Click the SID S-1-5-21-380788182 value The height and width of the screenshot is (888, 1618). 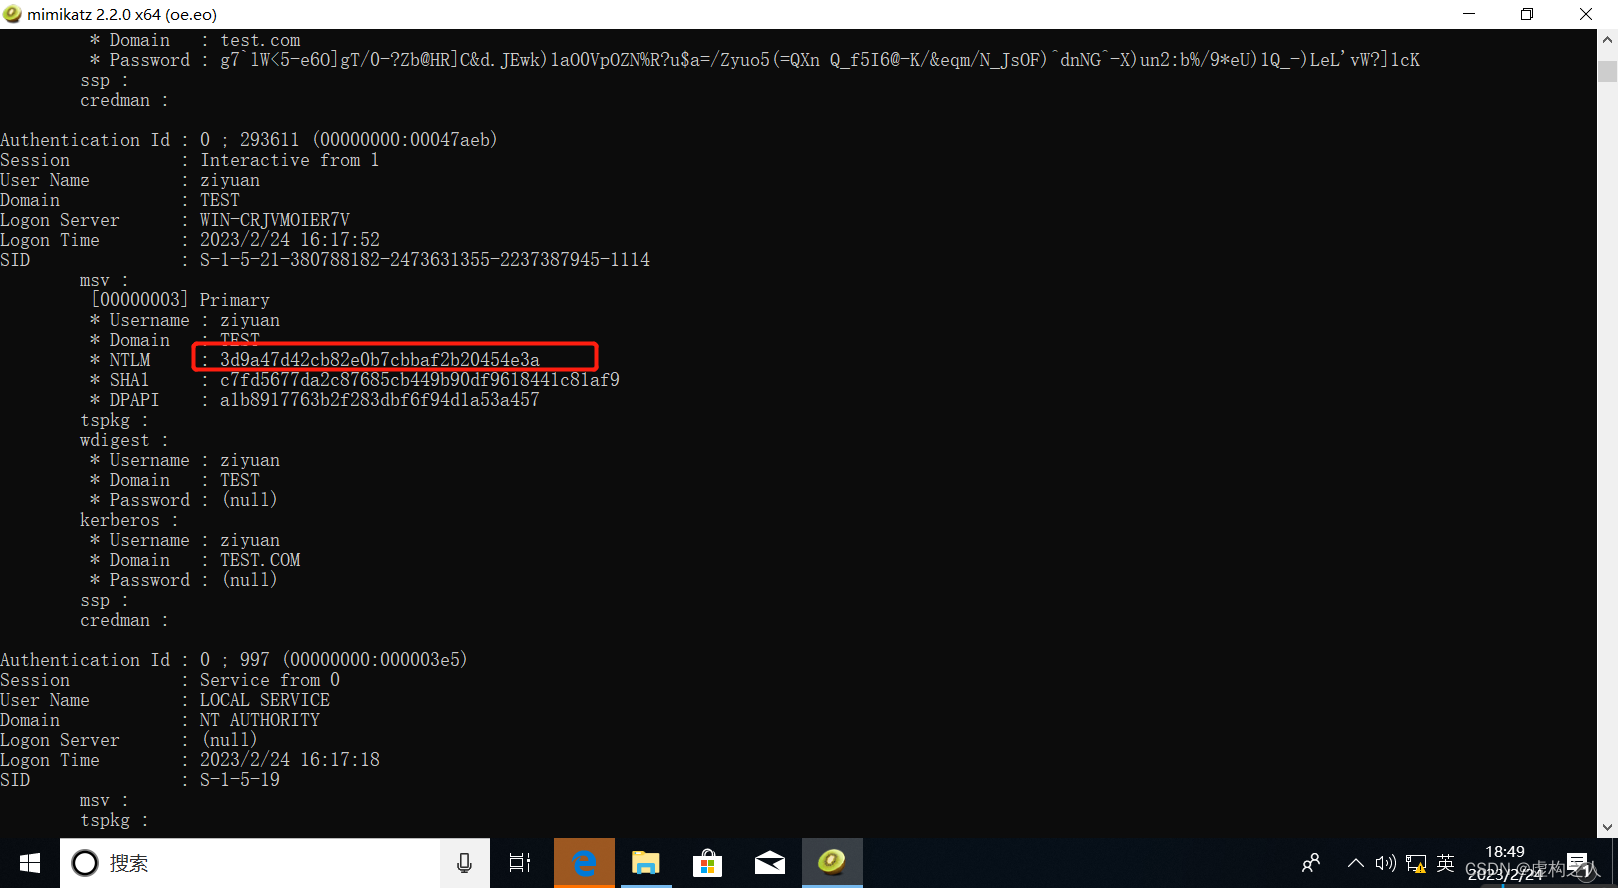click(425, 260)
